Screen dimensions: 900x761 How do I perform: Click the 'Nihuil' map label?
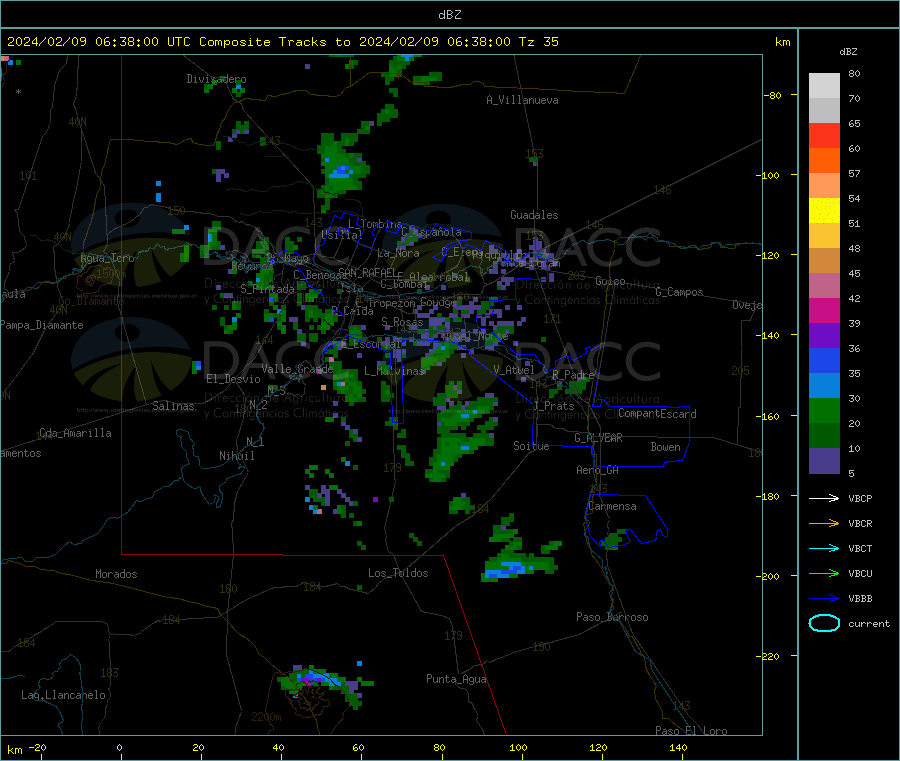236,456
